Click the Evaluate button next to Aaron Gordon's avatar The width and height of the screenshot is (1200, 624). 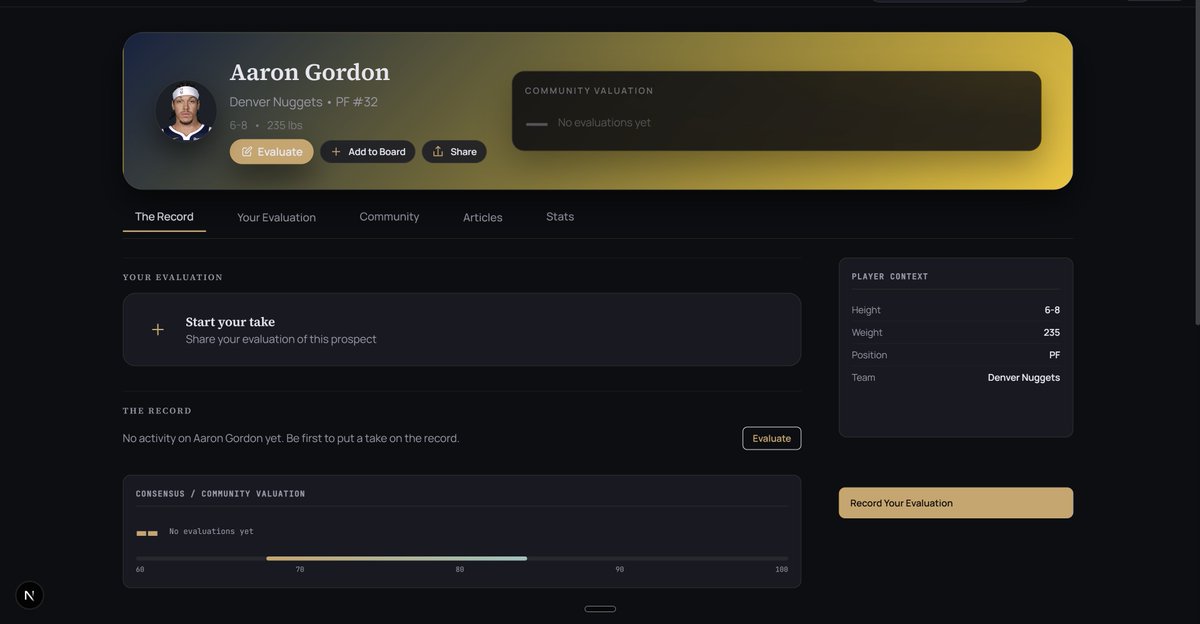271,152
